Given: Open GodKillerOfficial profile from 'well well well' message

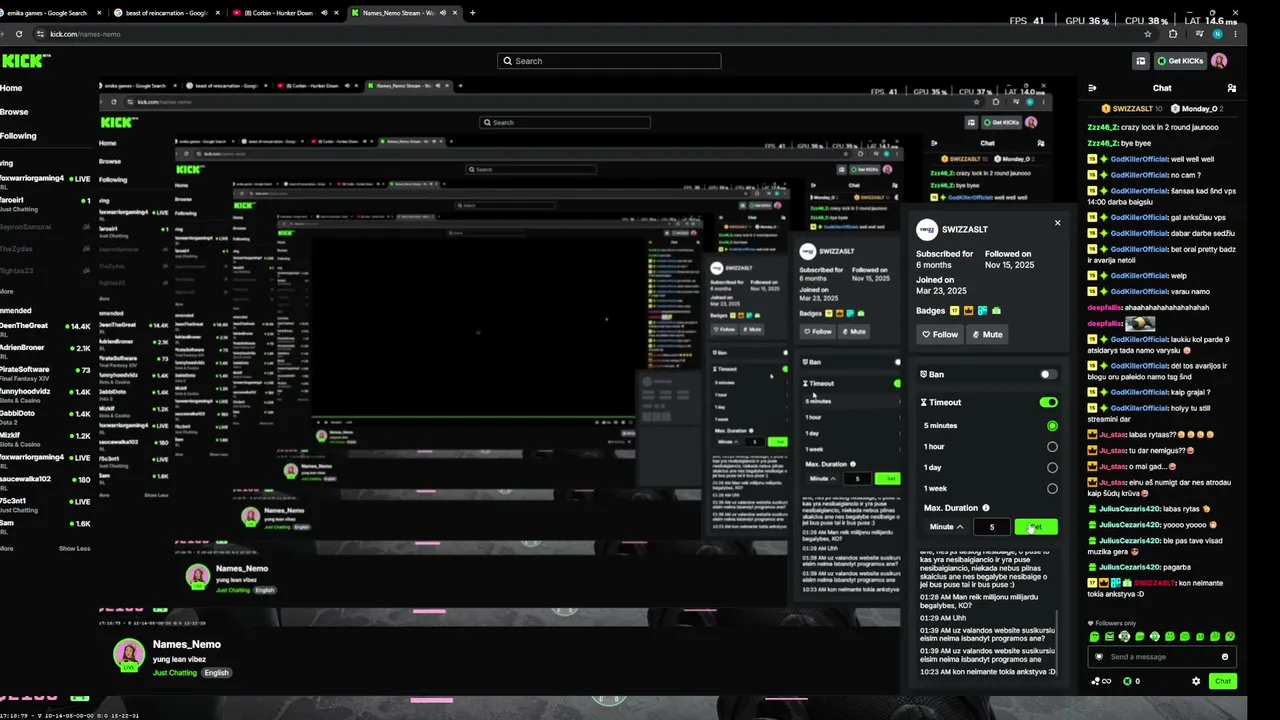Looking at the screenshot, I should [x=1139, y=159].
